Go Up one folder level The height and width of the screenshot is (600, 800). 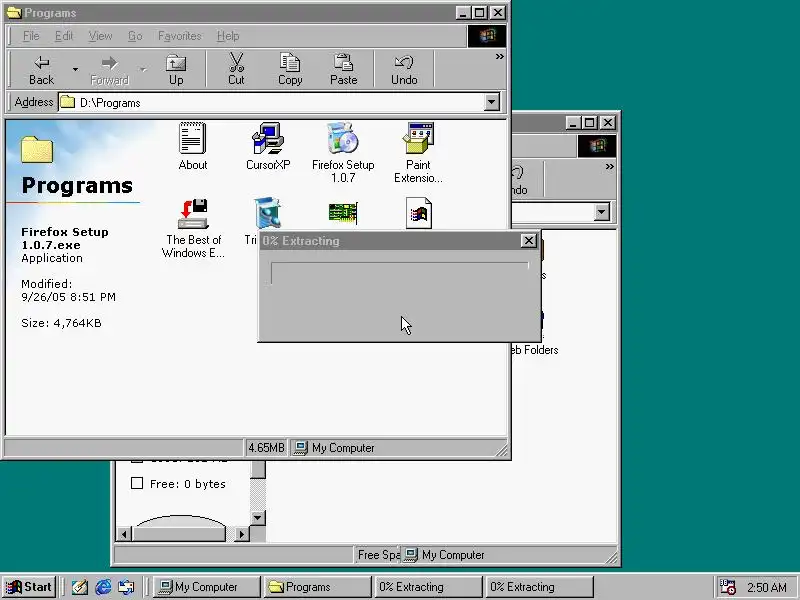(x=176, y=69)
